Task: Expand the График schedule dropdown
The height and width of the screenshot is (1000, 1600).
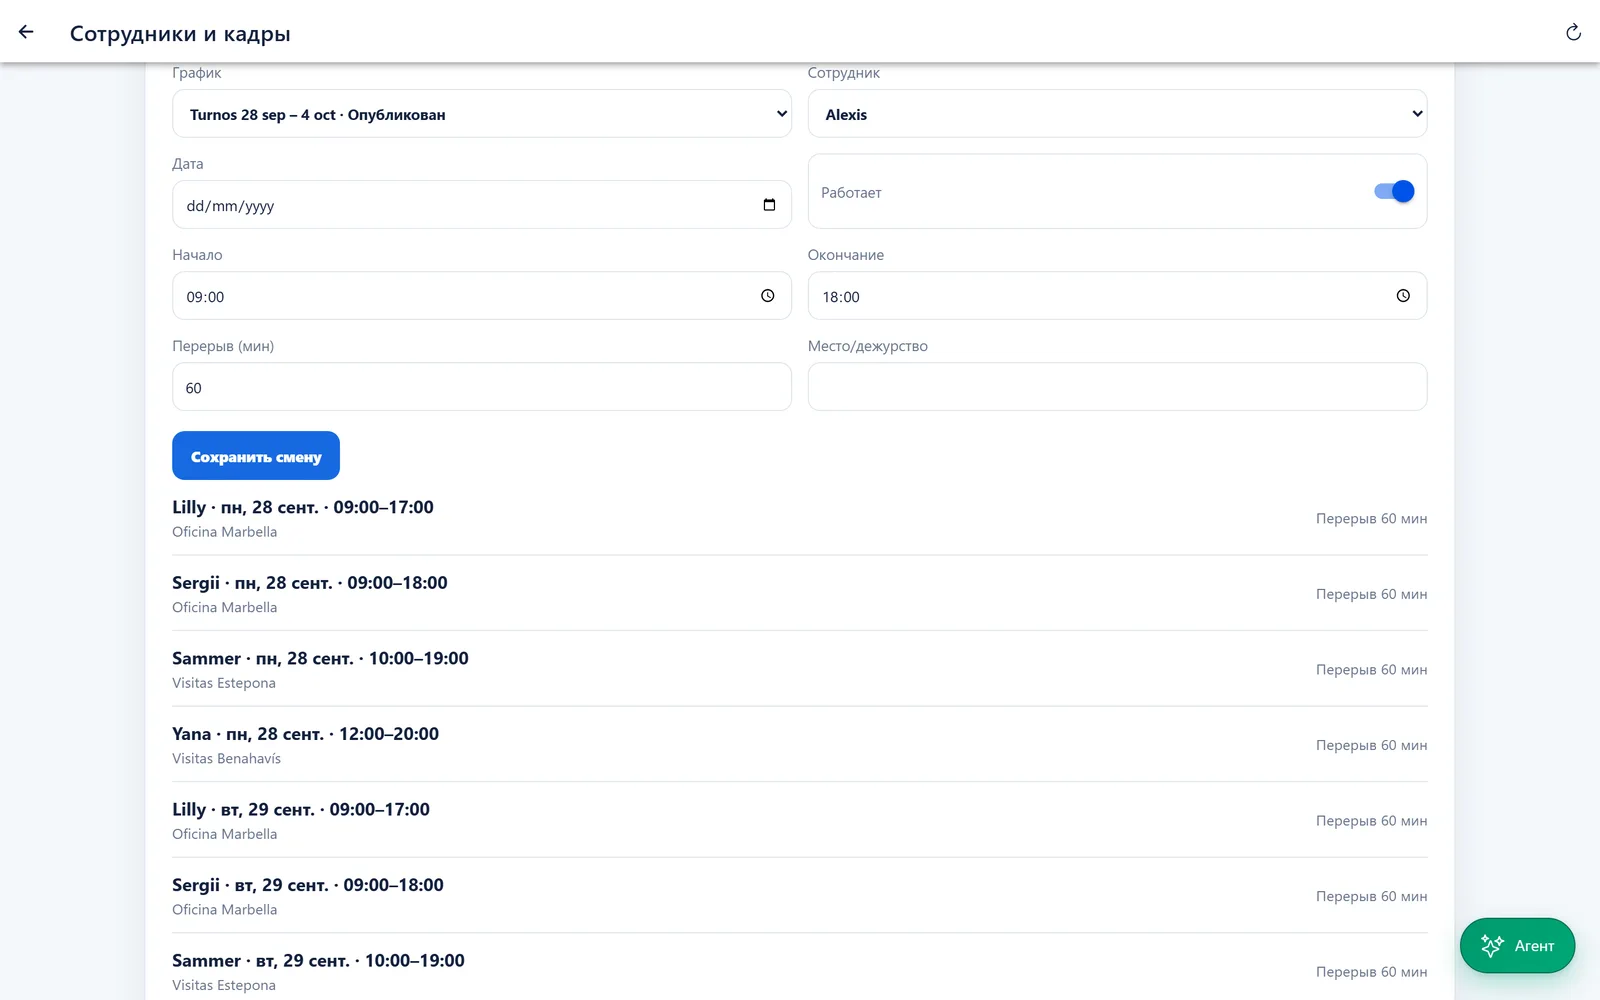Action: coord(482,114)
